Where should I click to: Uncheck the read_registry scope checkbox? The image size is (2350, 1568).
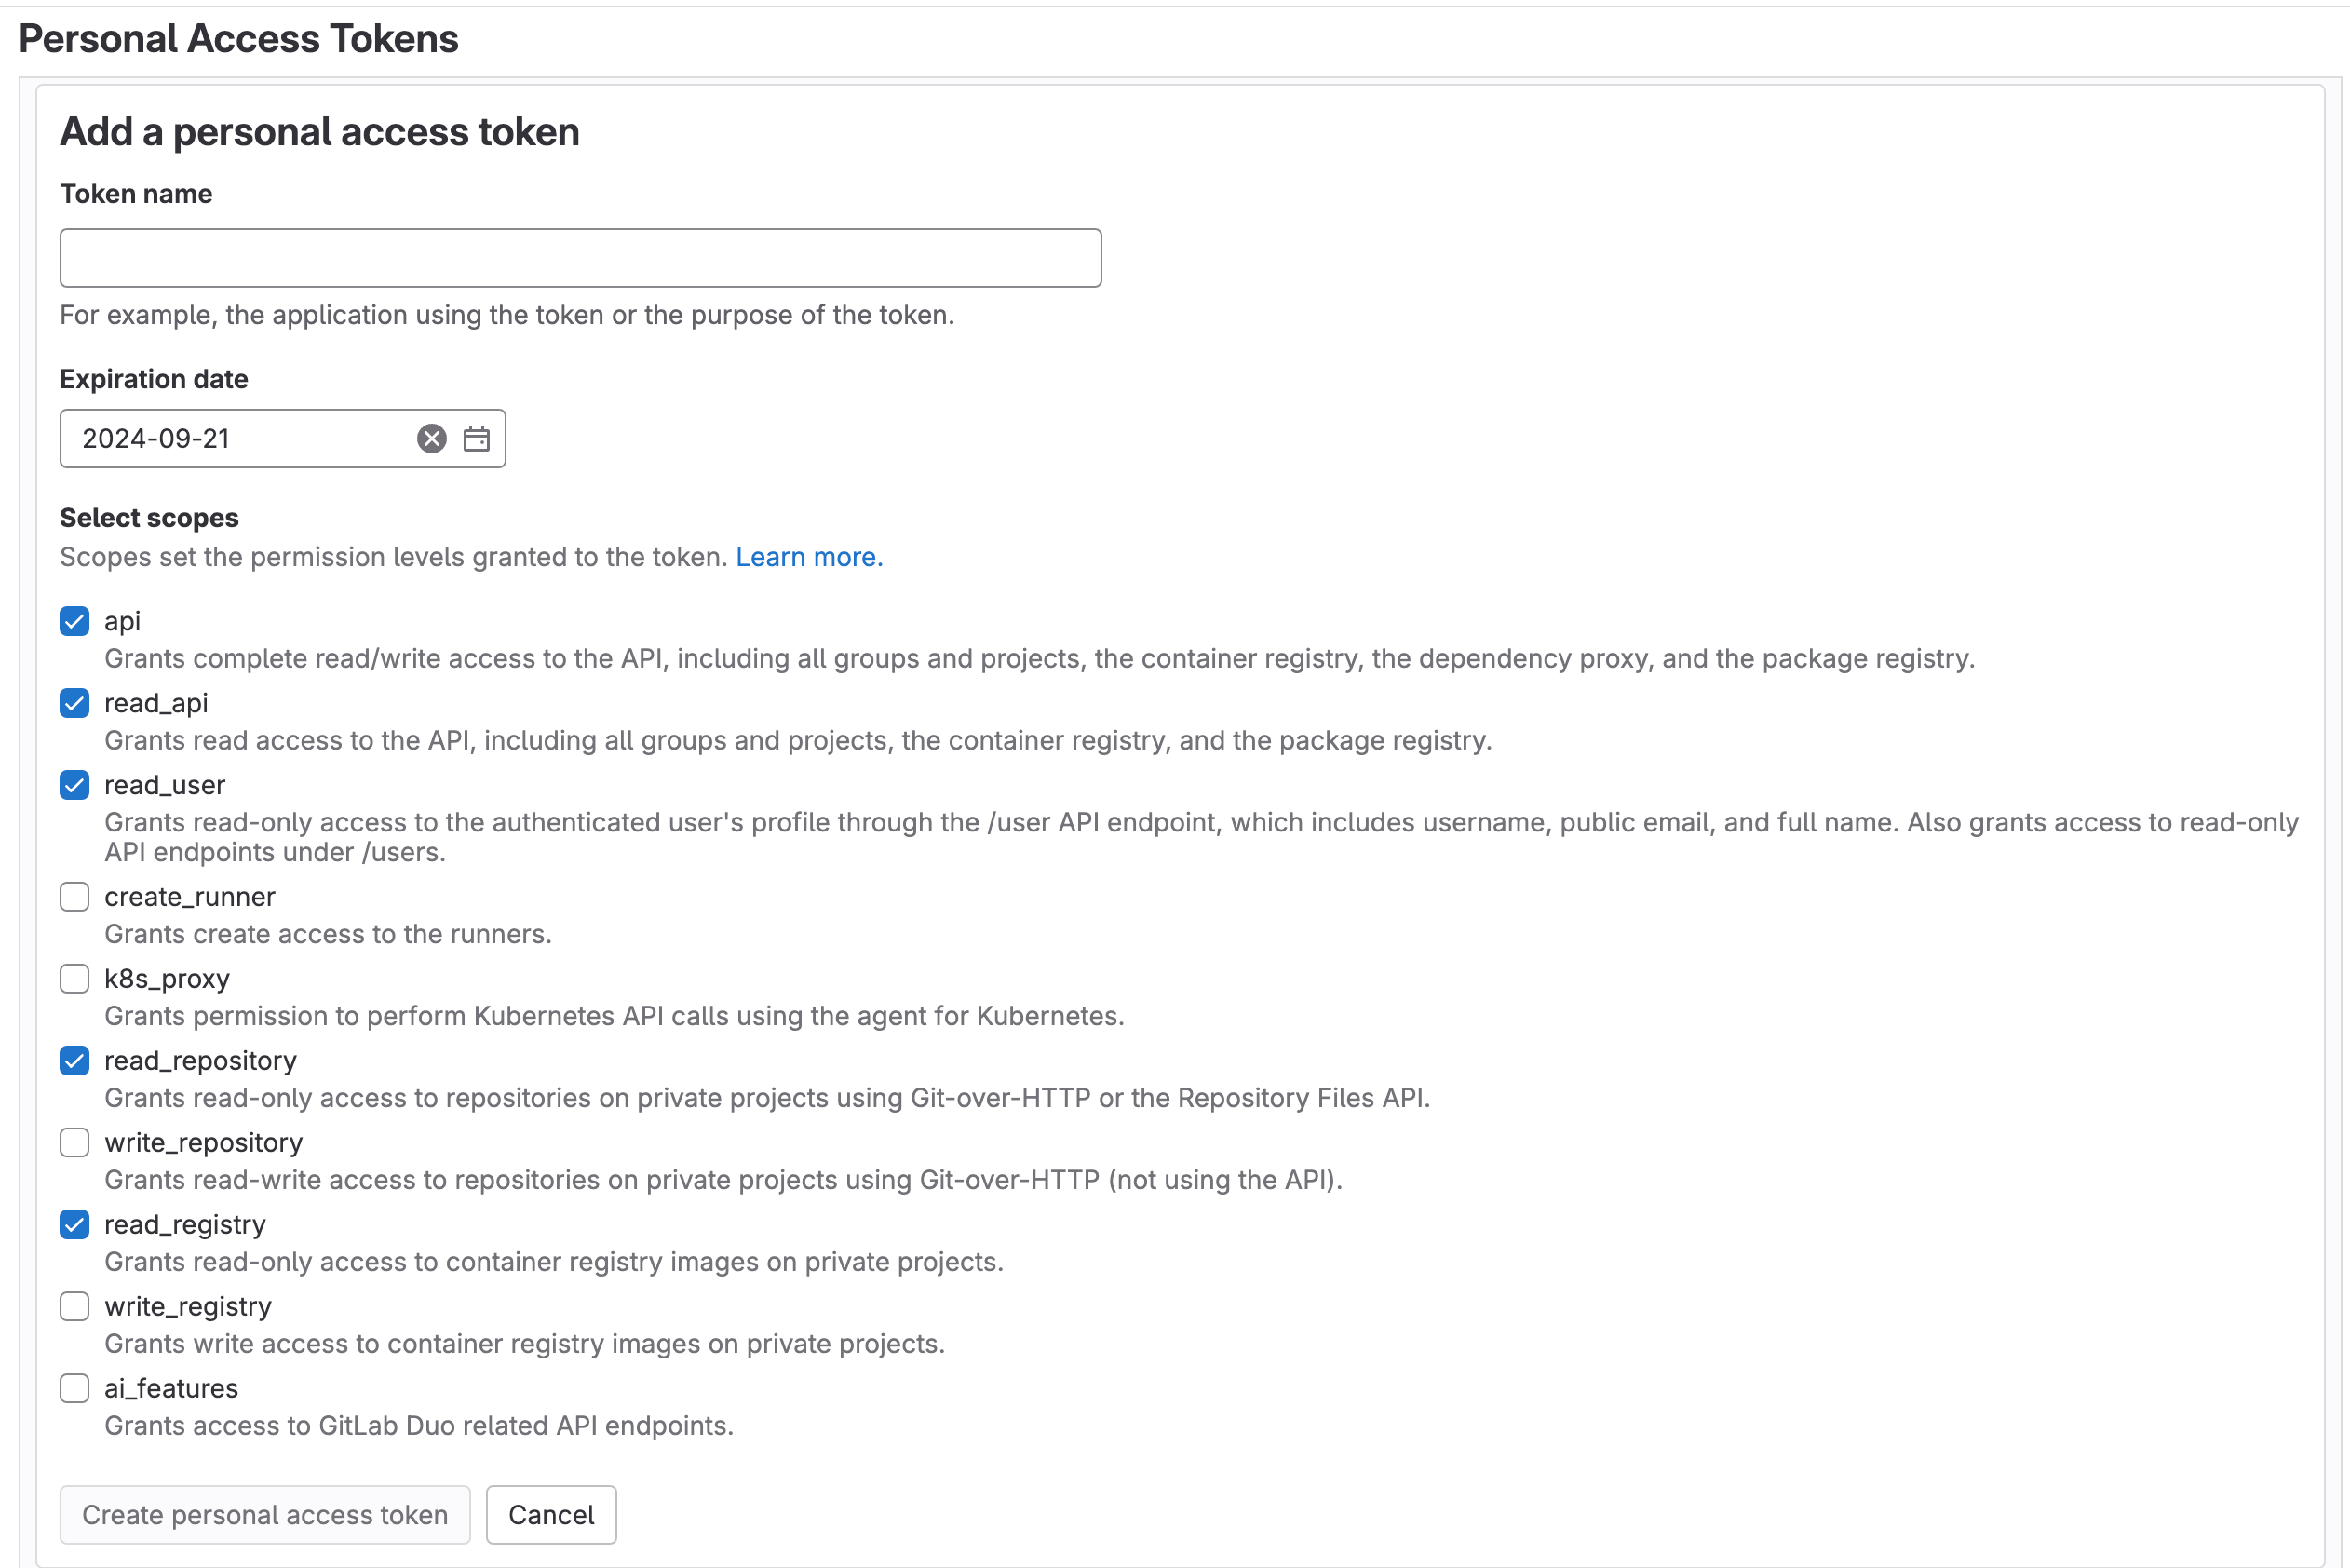point(75,1225)
